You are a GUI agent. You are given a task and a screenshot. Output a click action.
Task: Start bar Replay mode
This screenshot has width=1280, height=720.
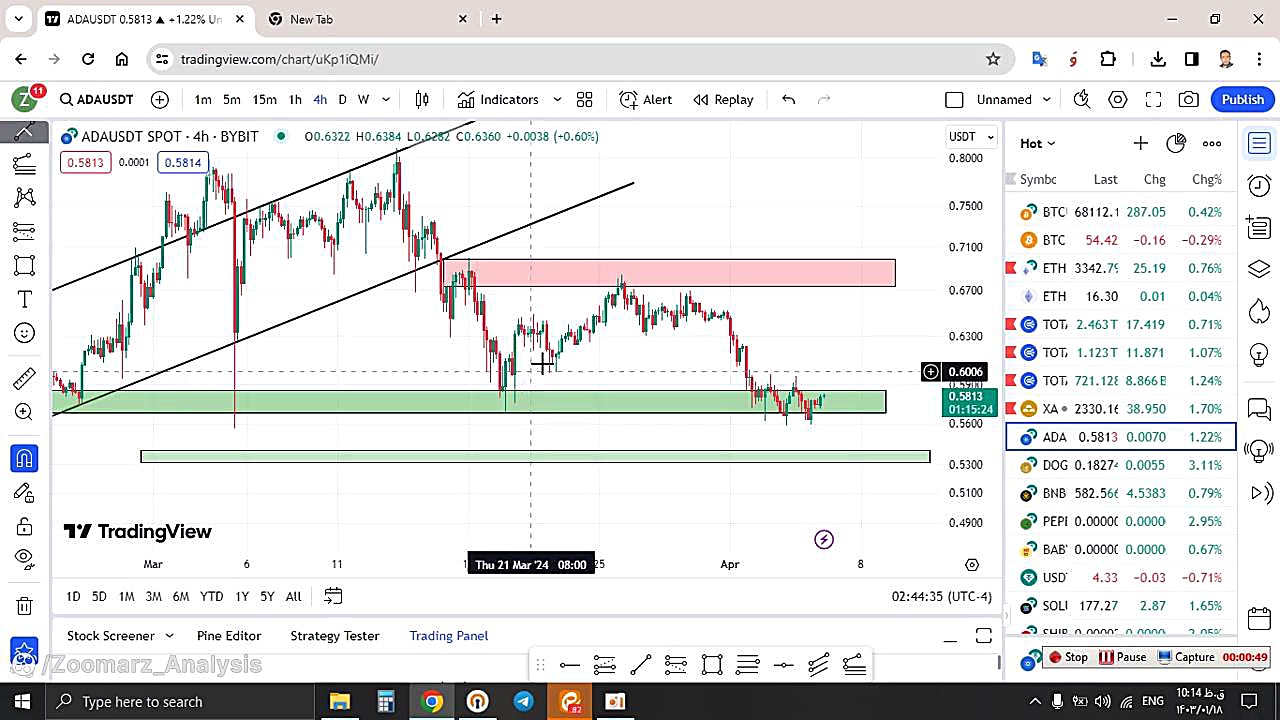722,99
